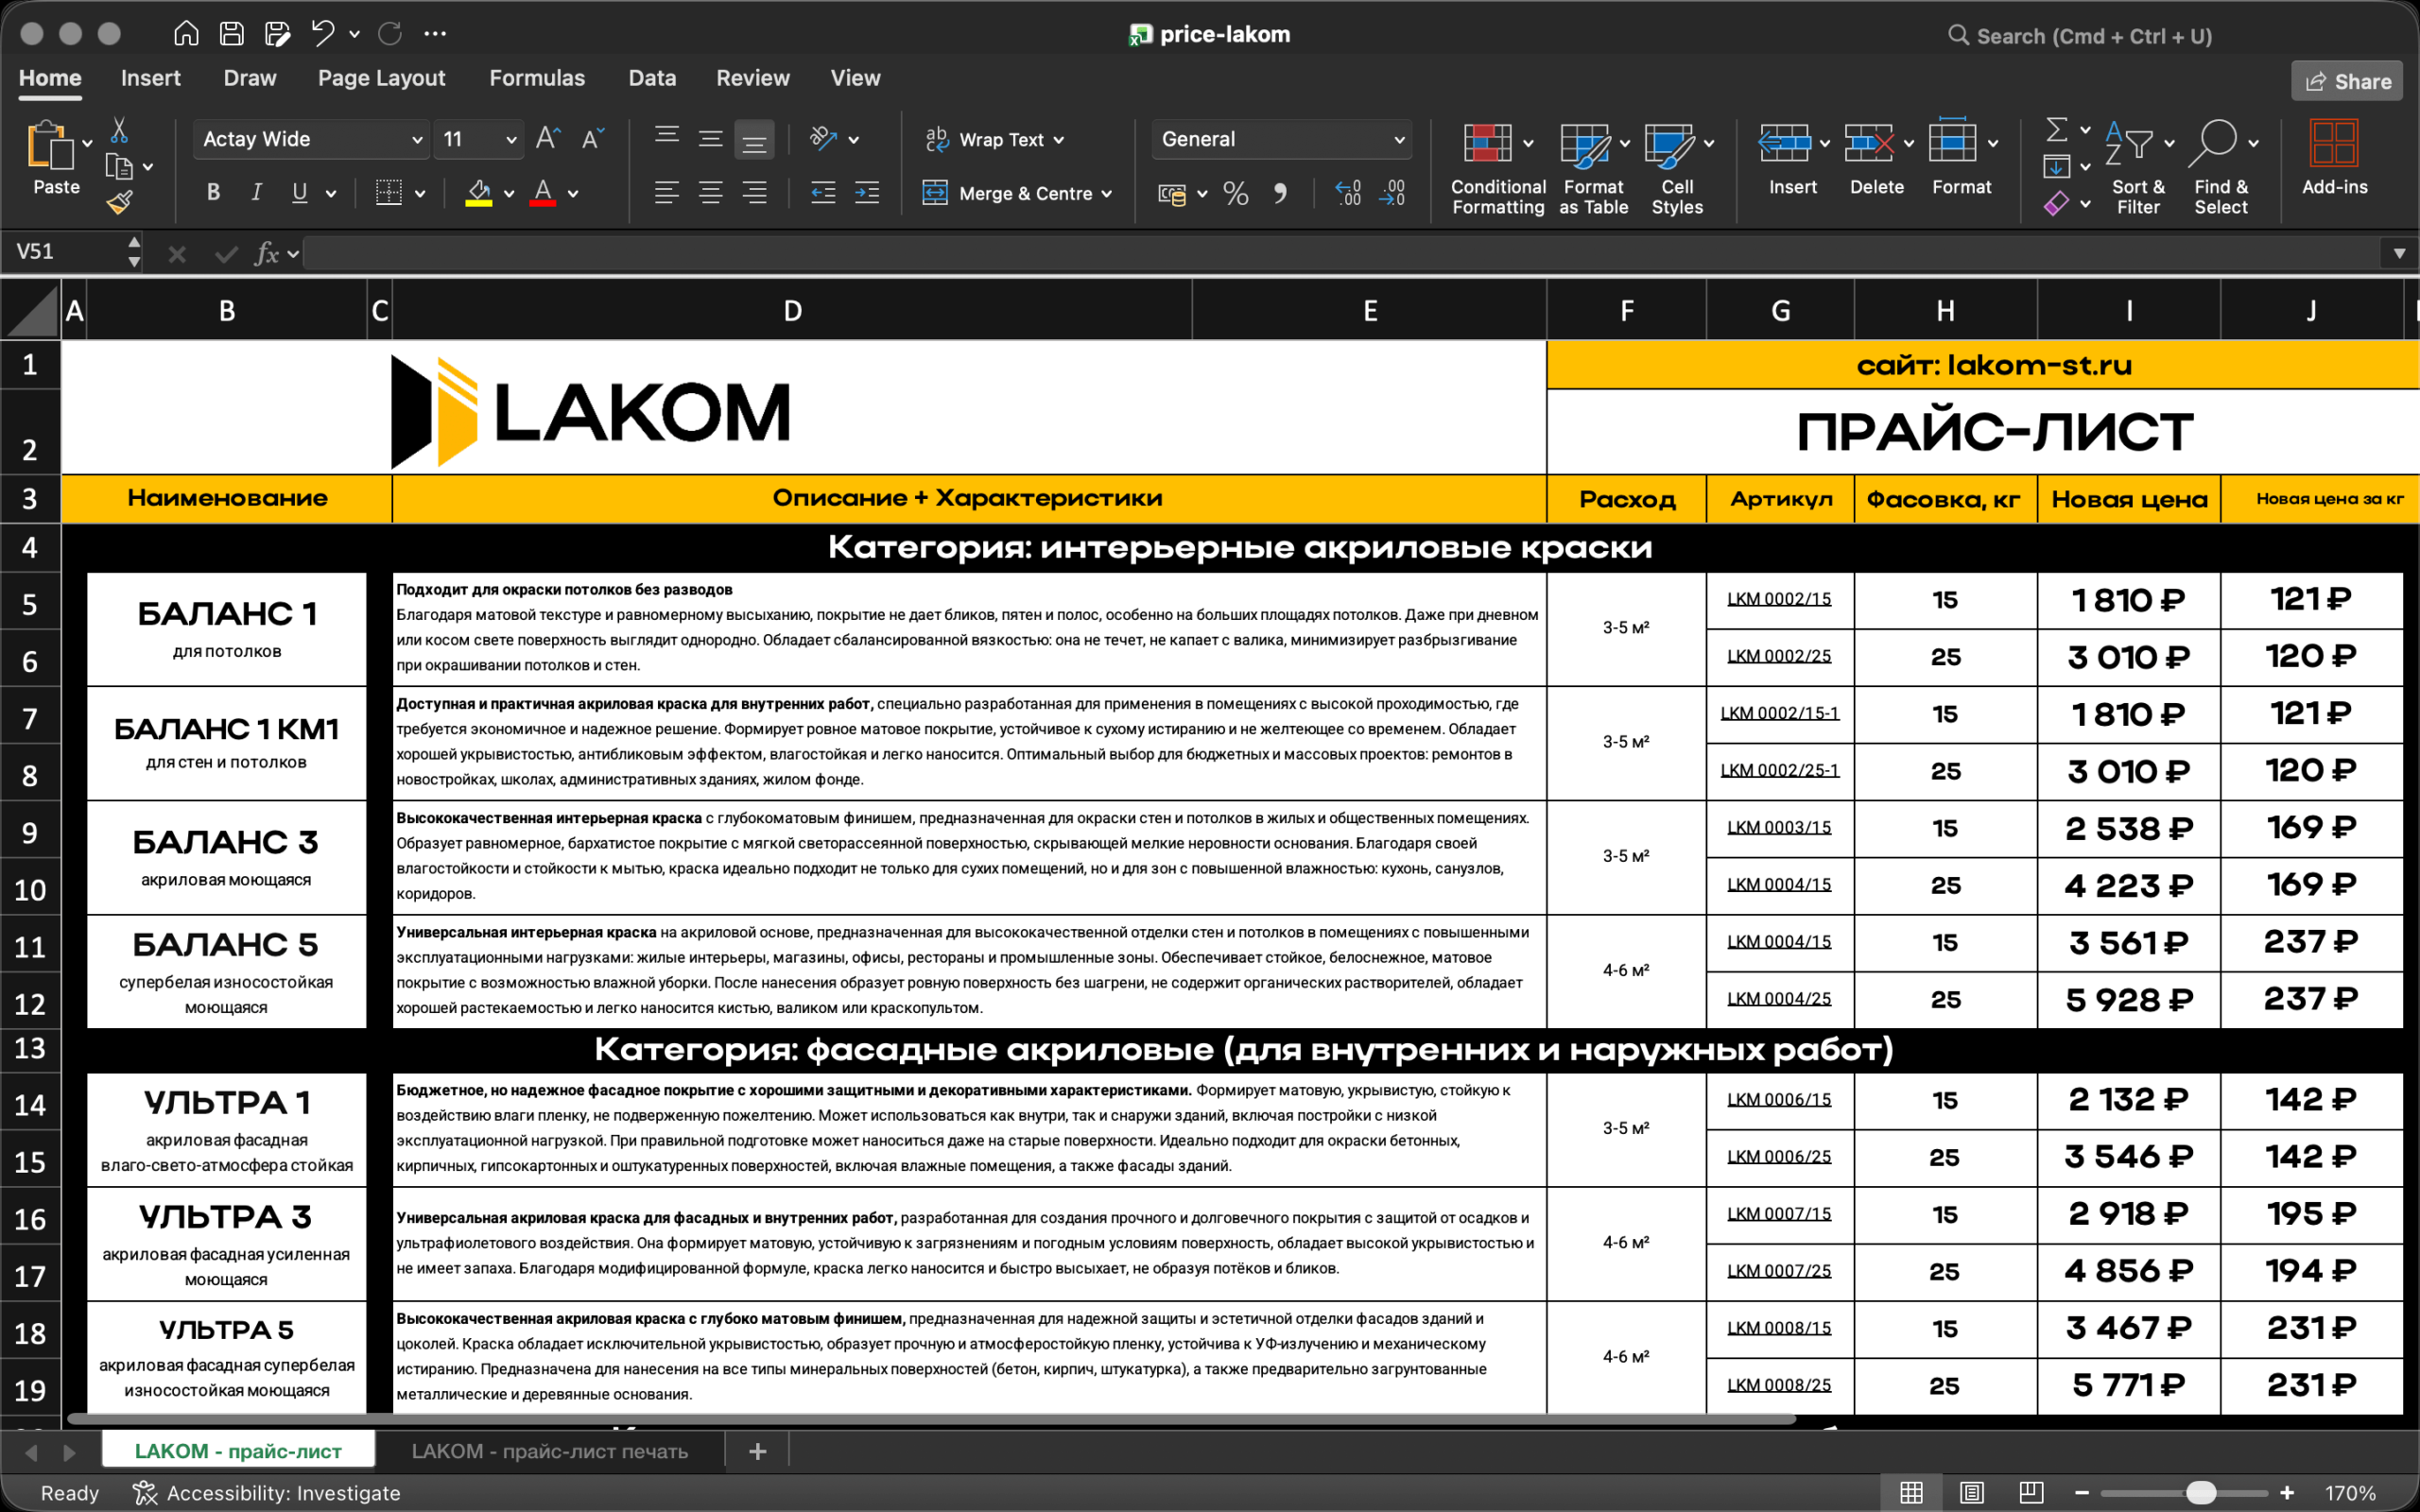The width and height of the screenshot is (2420, 1512).
Task: Click the Share button
Action: coord(2346,82)
